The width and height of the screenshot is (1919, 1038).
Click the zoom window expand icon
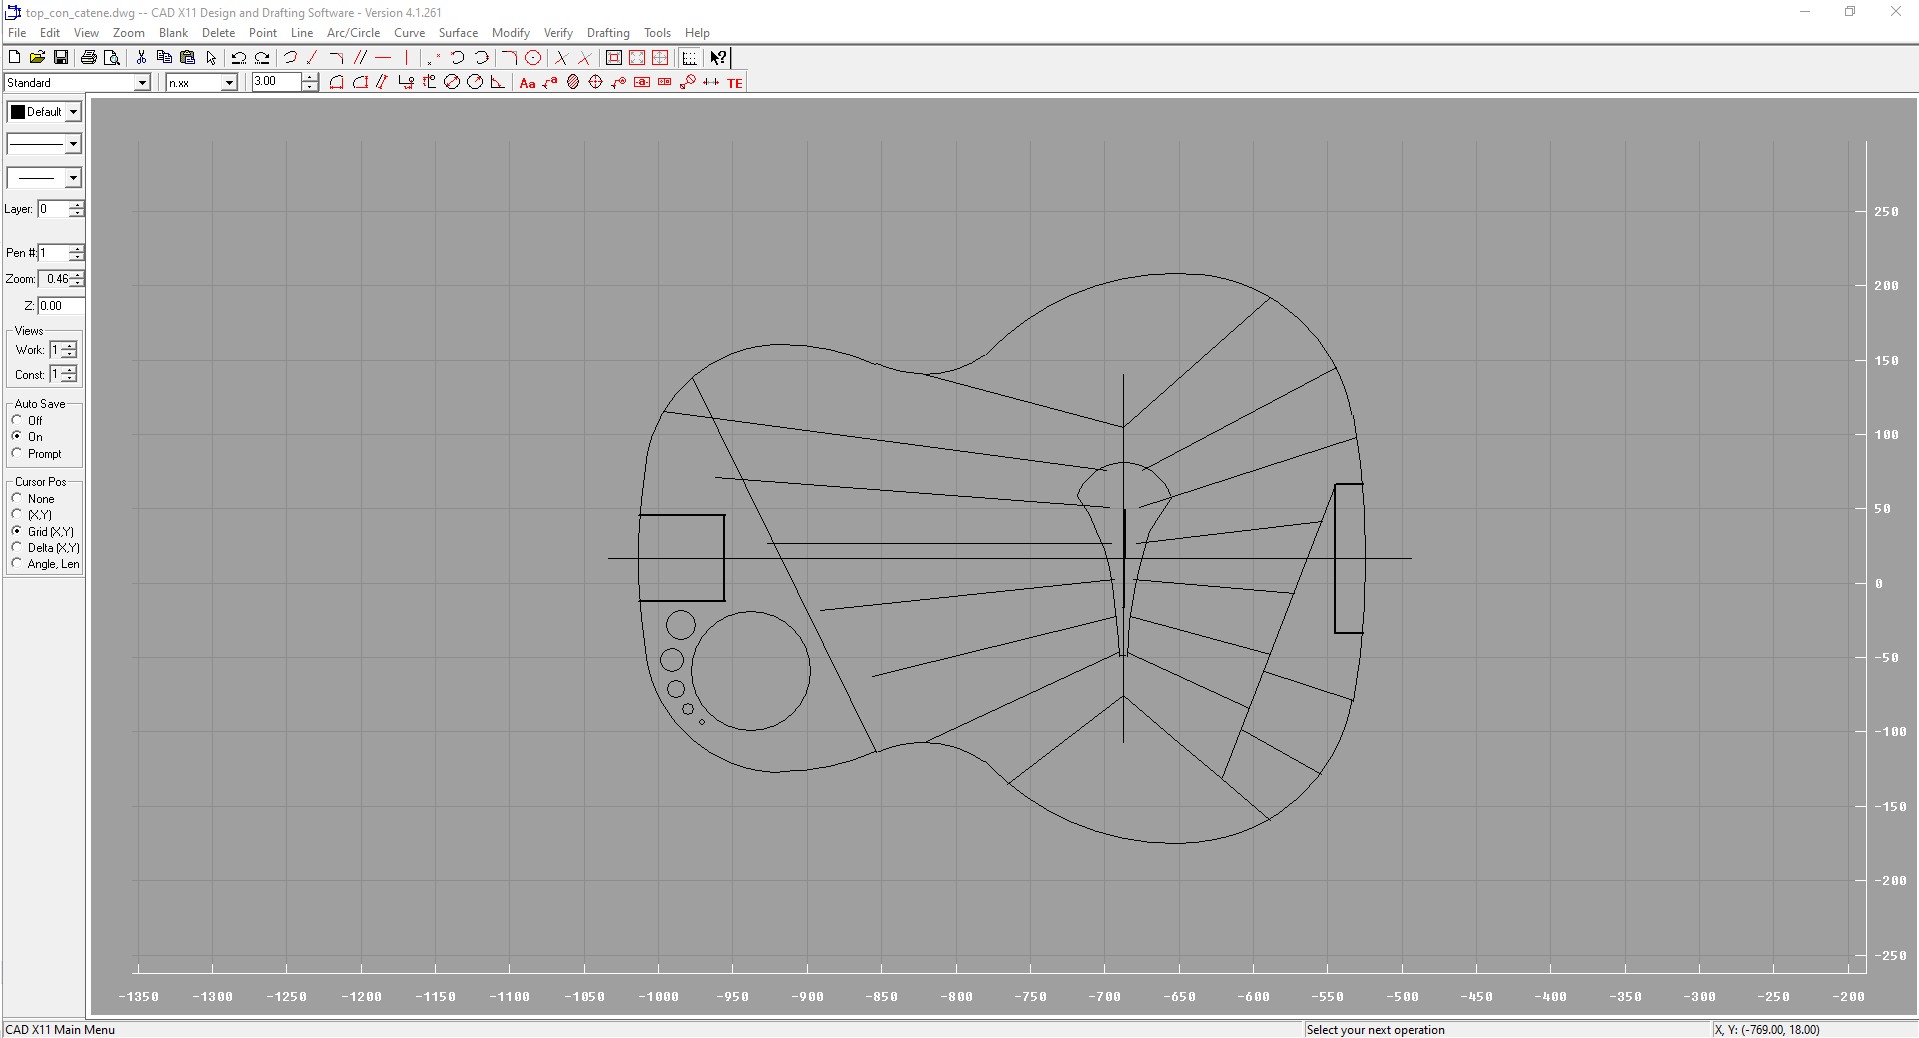637,58
